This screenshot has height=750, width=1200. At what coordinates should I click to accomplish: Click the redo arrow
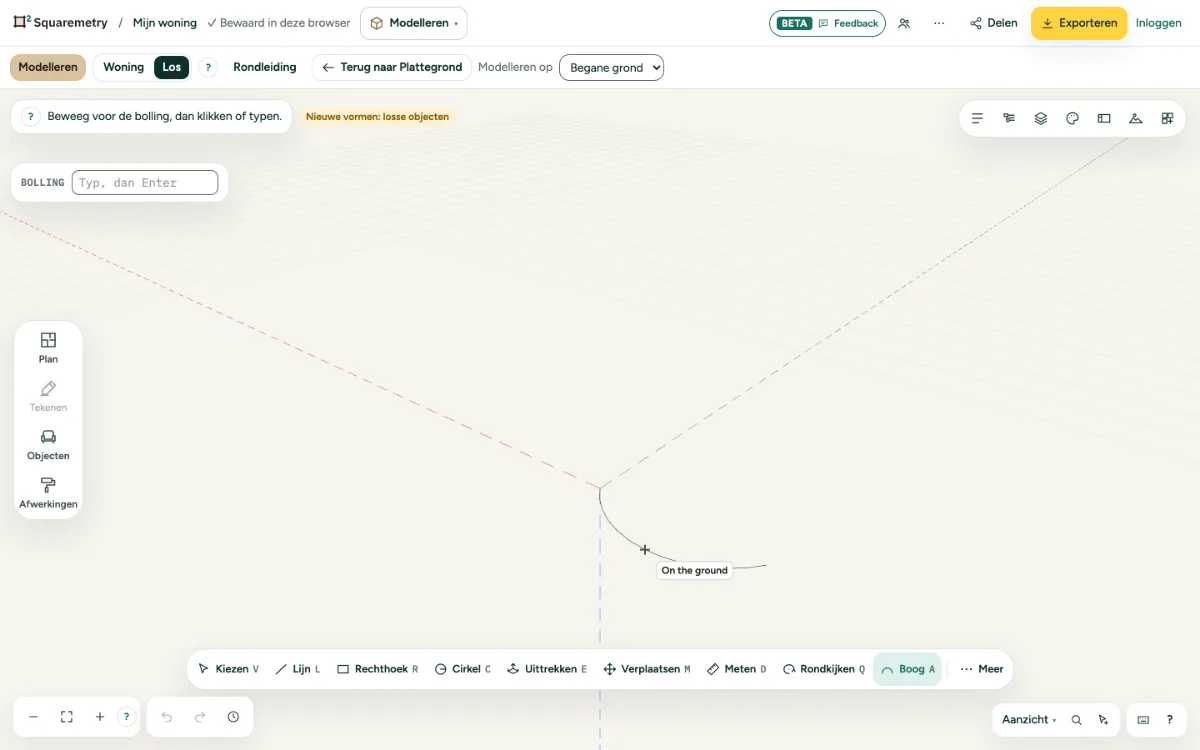200,717
